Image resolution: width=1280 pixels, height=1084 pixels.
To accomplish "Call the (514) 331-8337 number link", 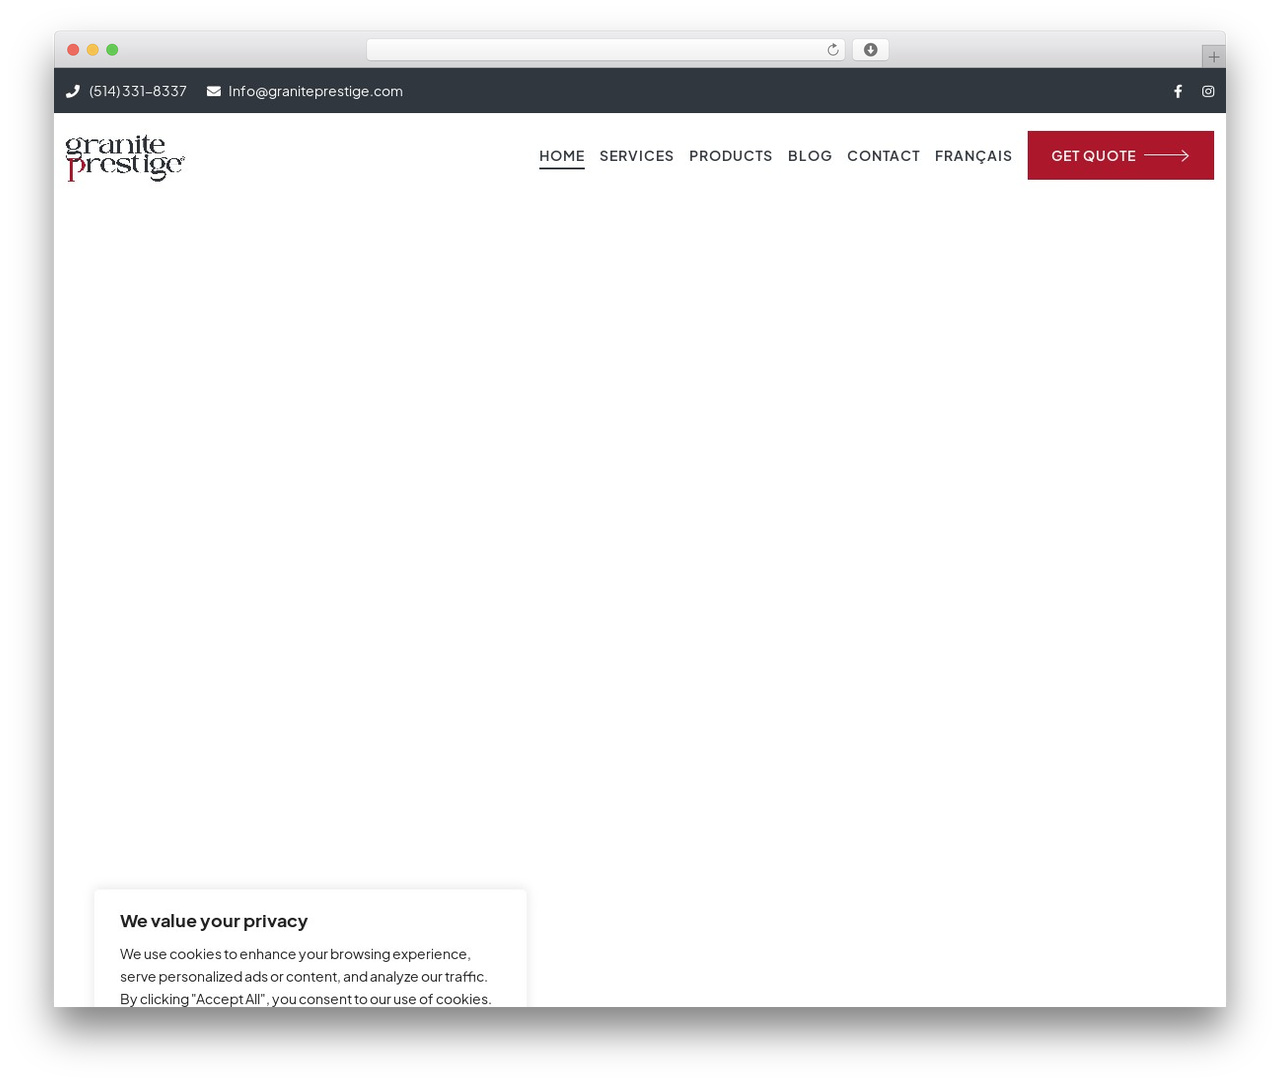I will pyautogui.click(x=138, y=91).
